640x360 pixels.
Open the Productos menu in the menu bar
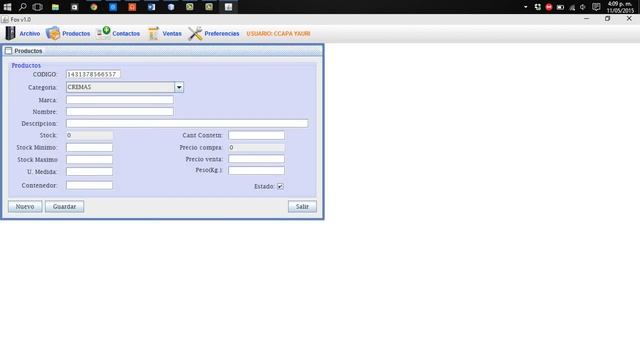pos(68,33)
